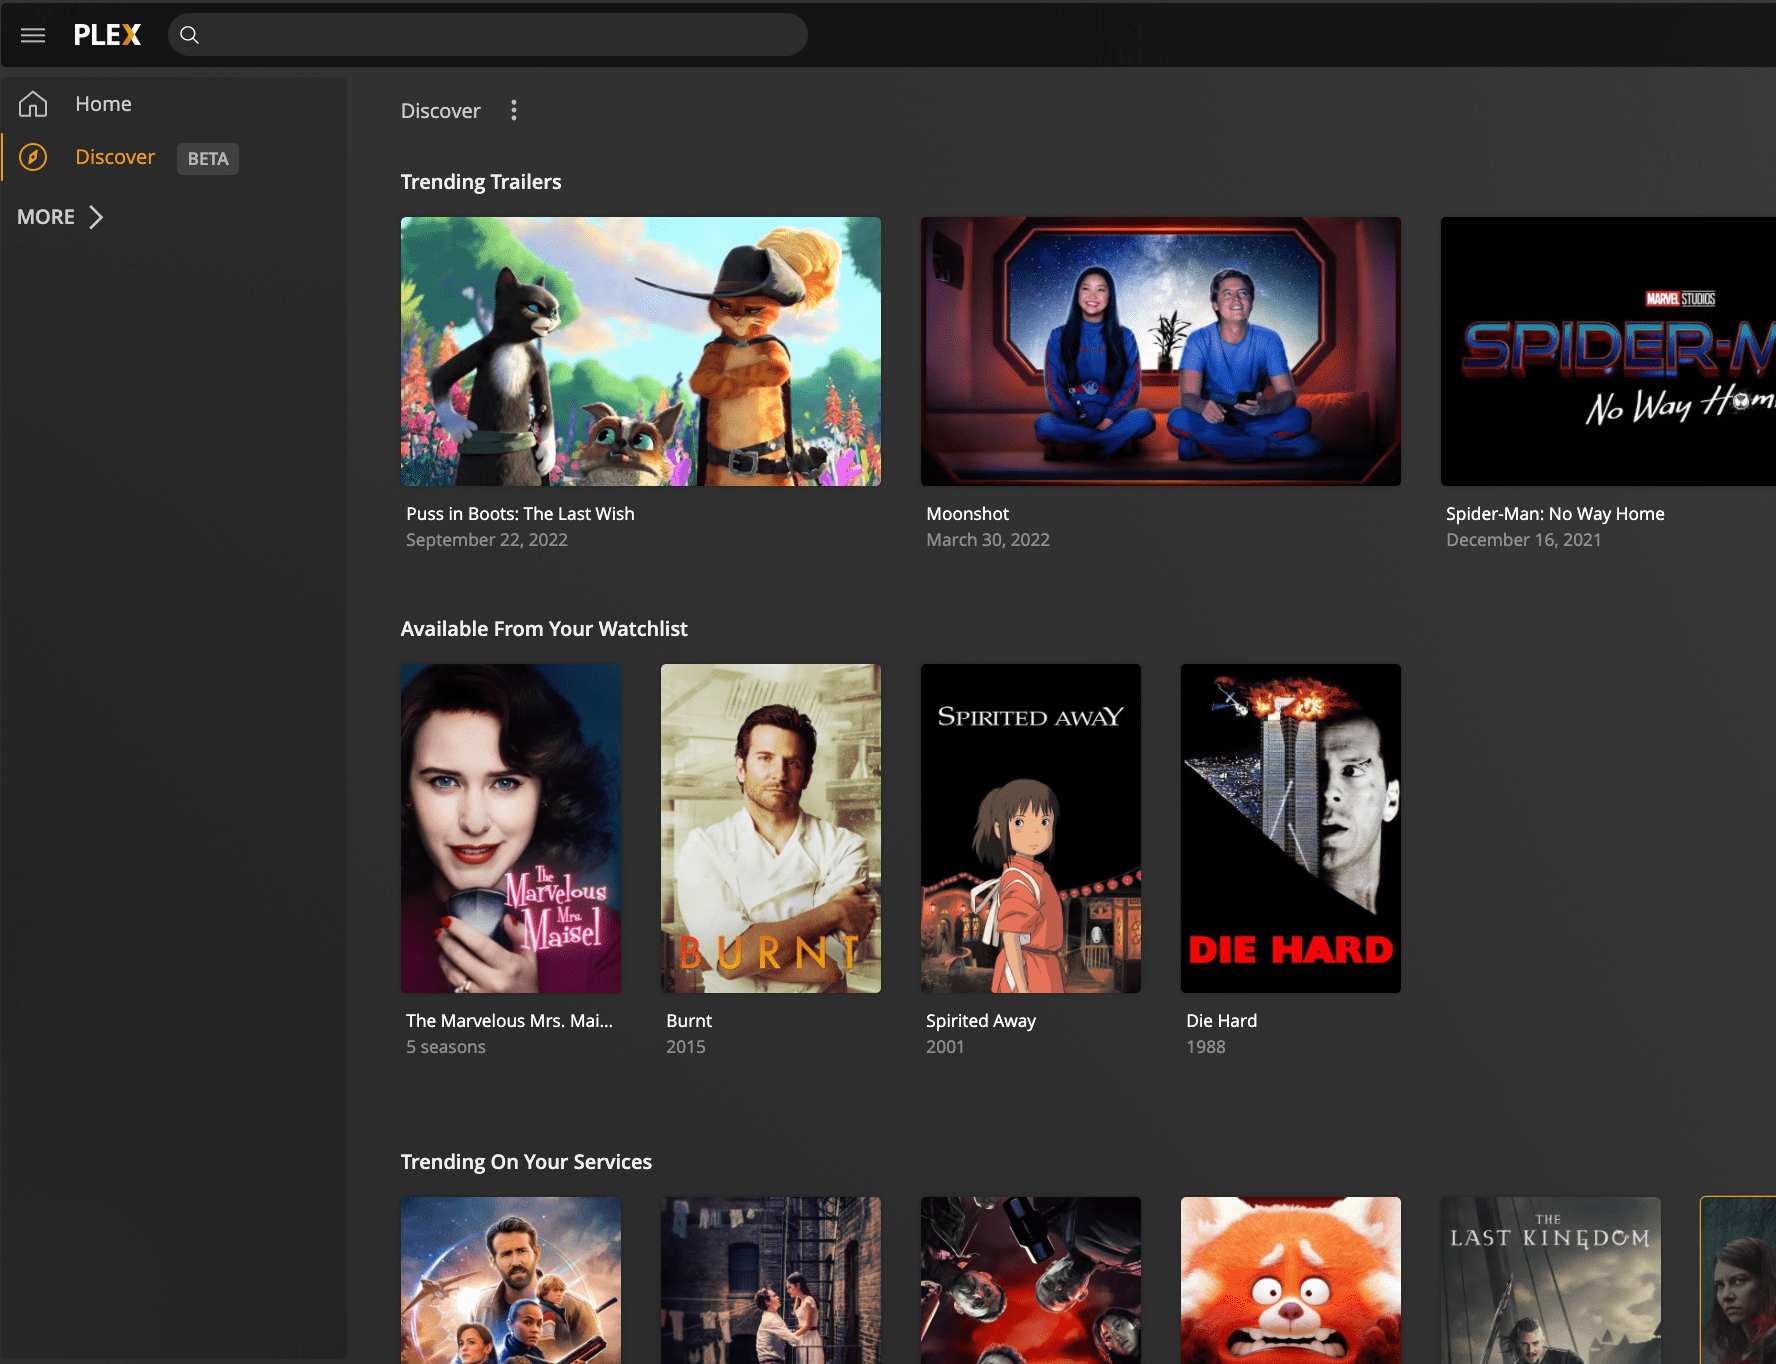Open Spirited Away poster
1776x1364 pixels.
1030,828
